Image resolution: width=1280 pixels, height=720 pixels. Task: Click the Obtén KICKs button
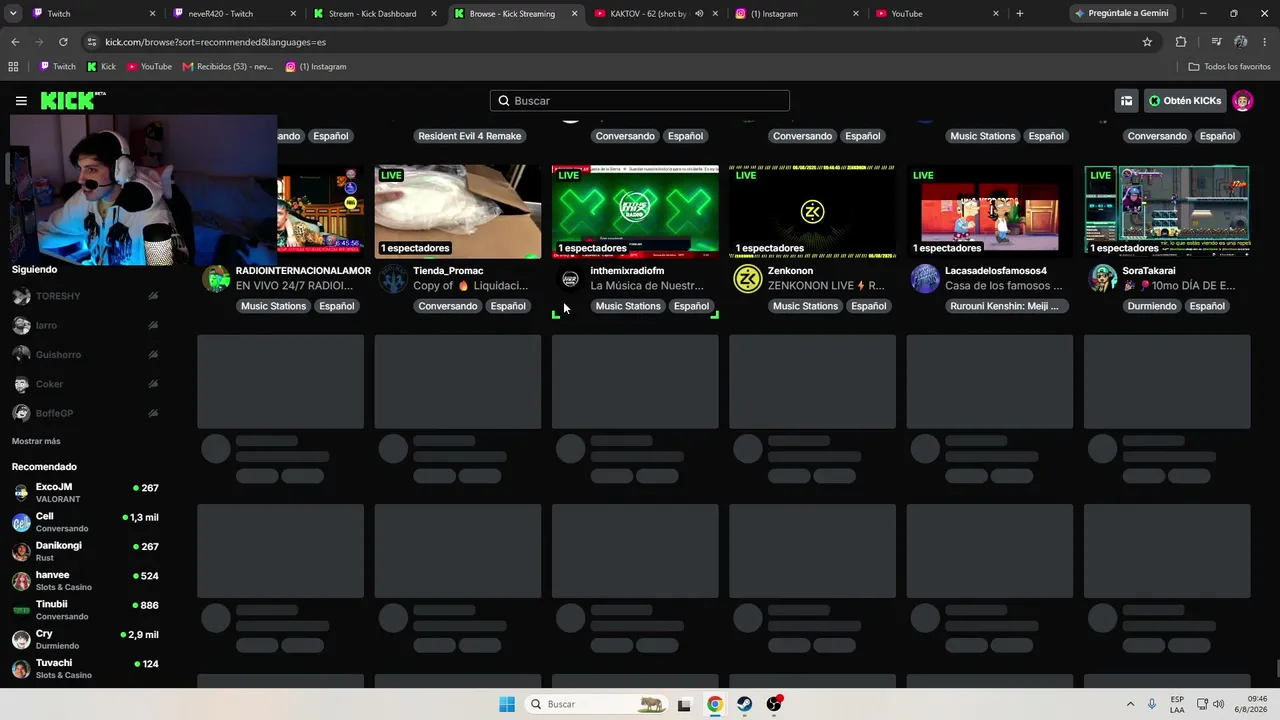[x=1185, y=101]
